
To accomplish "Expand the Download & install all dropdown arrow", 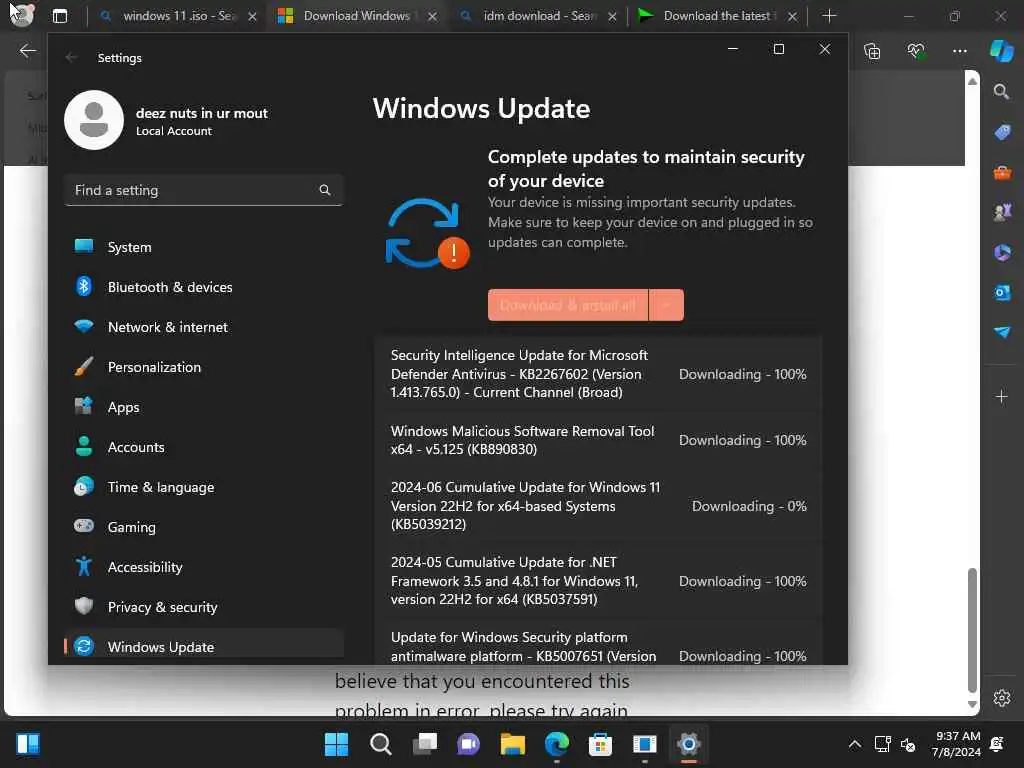I will (x=666, y=305).
